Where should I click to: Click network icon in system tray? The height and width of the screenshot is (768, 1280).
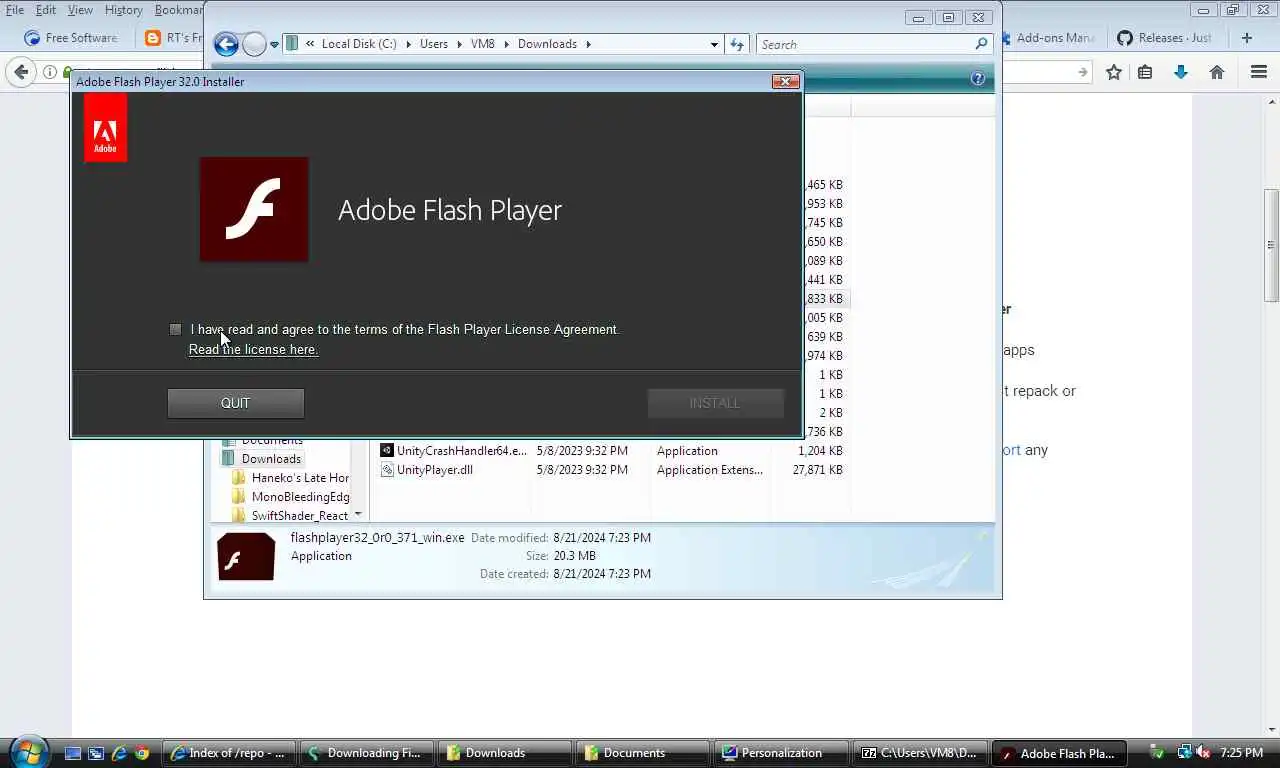tap(1185, 752)
